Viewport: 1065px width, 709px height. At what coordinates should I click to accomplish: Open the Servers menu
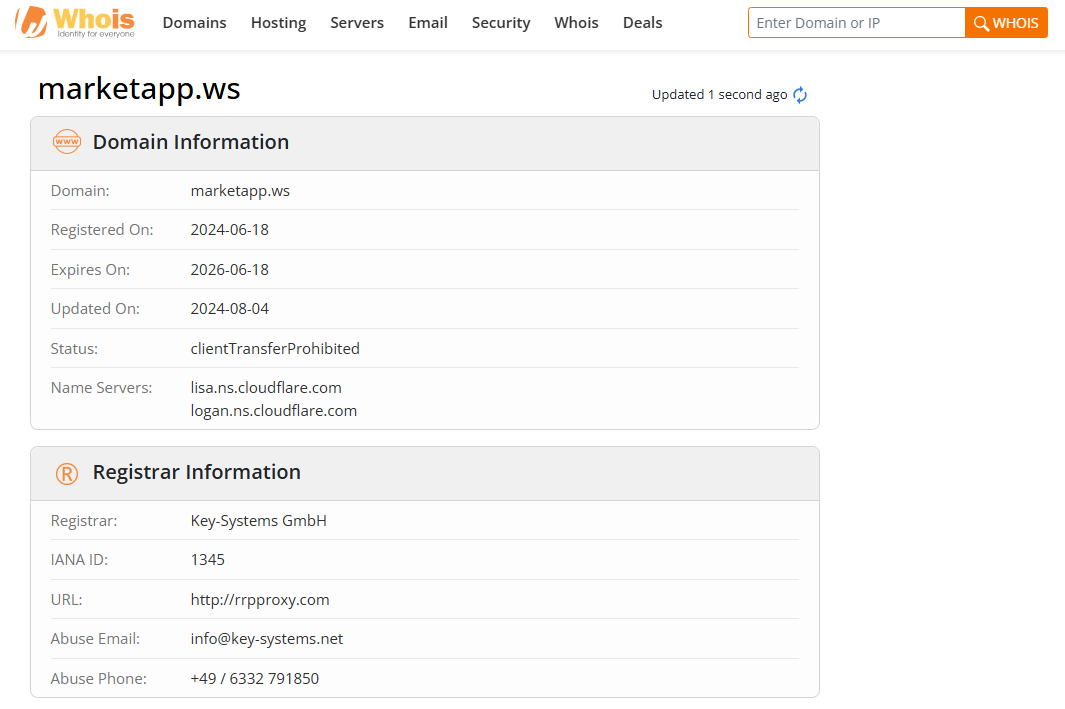click(x=357, y=22)
